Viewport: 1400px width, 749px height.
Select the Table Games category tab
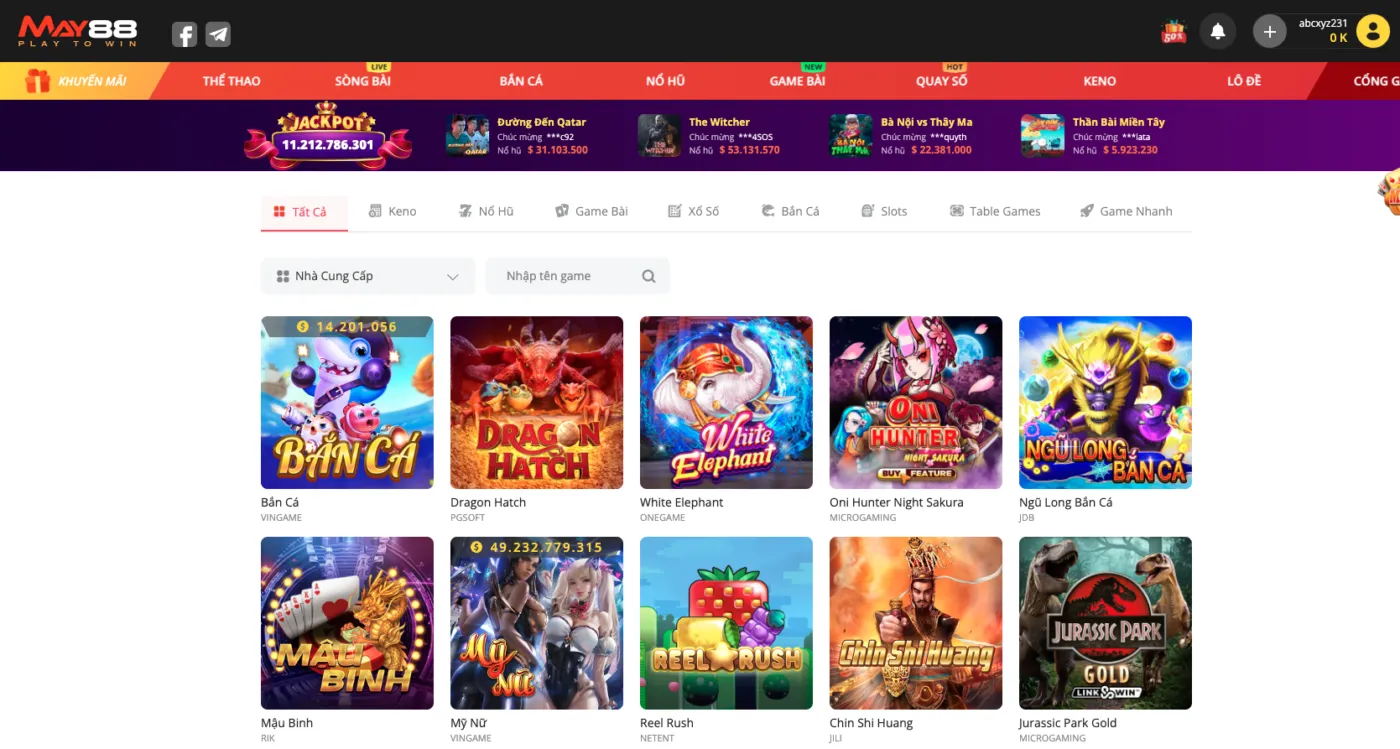coord(995,211)
